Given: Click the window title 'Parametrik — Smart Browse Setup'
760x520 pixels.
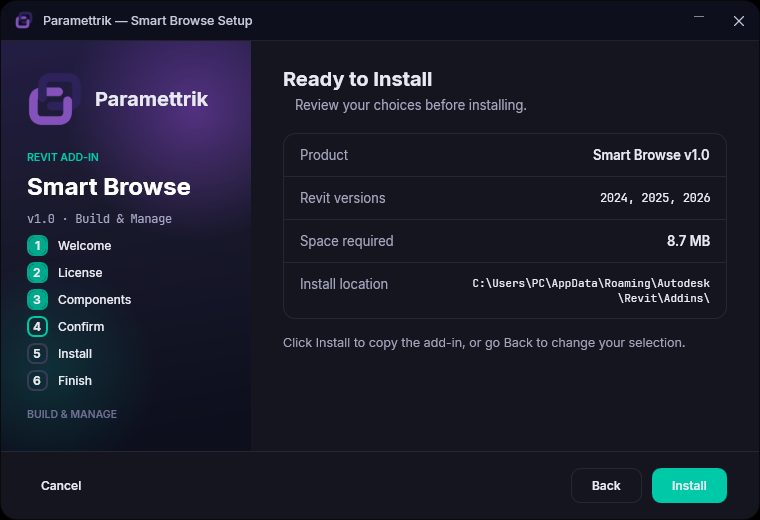Looking at the screenshot, I should (148, 21).
